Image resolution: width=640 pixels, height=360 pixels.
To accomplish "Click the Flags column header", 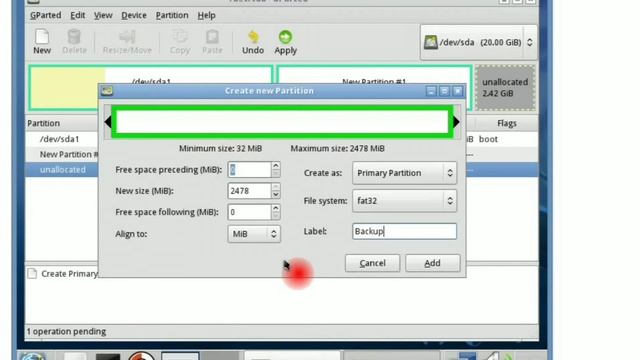I will (507, 123).
